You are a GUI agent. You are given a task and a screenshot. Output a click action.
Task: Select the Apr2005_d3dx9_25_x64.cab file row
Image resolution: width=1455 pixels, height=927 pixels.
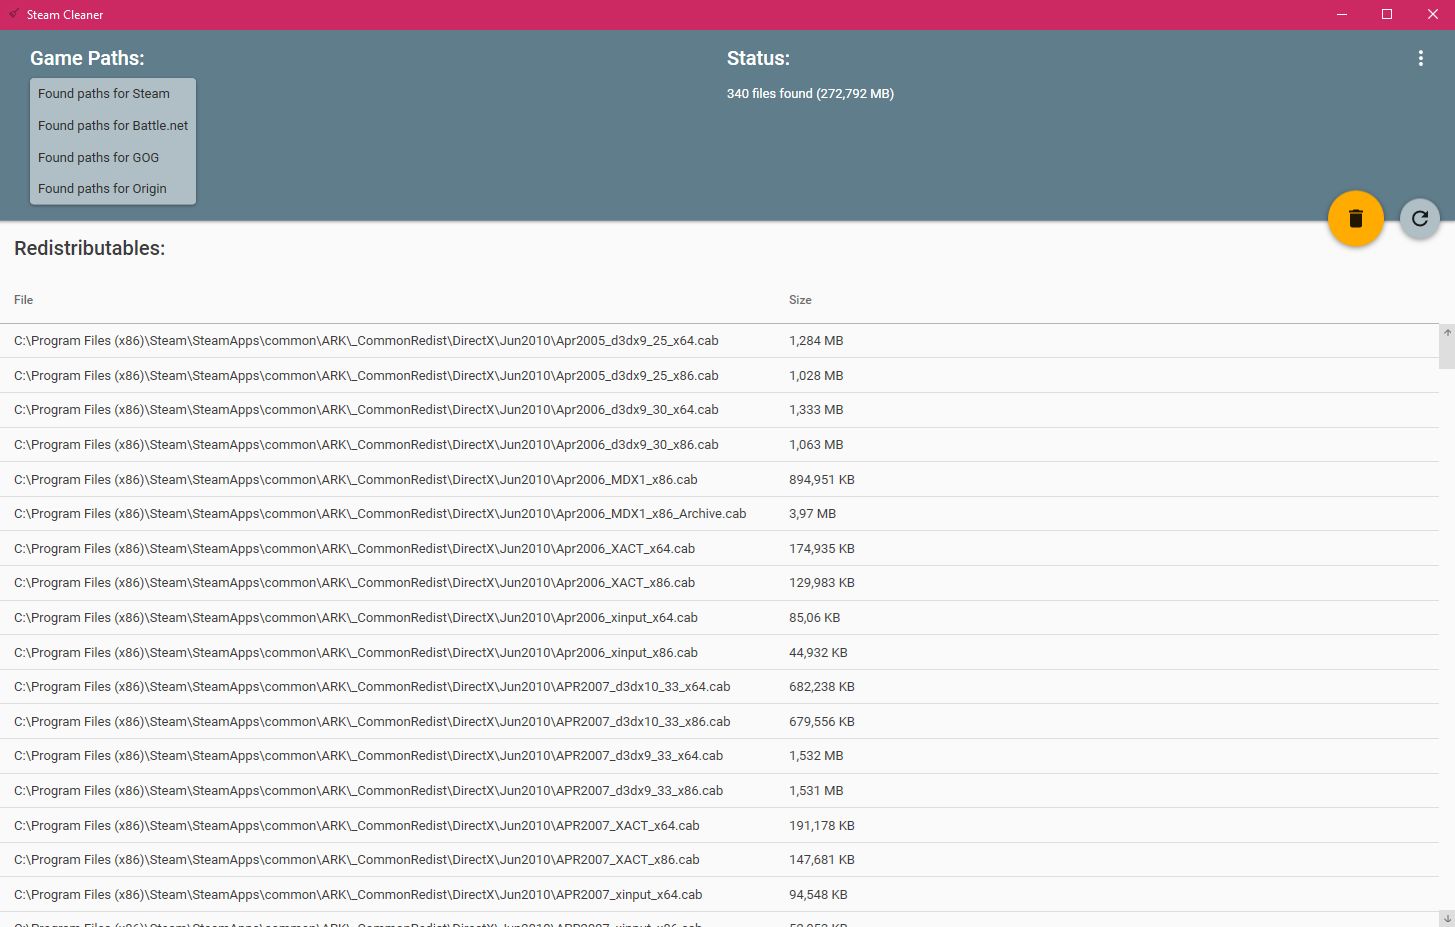pyautogui.click(x=719, y=341)
